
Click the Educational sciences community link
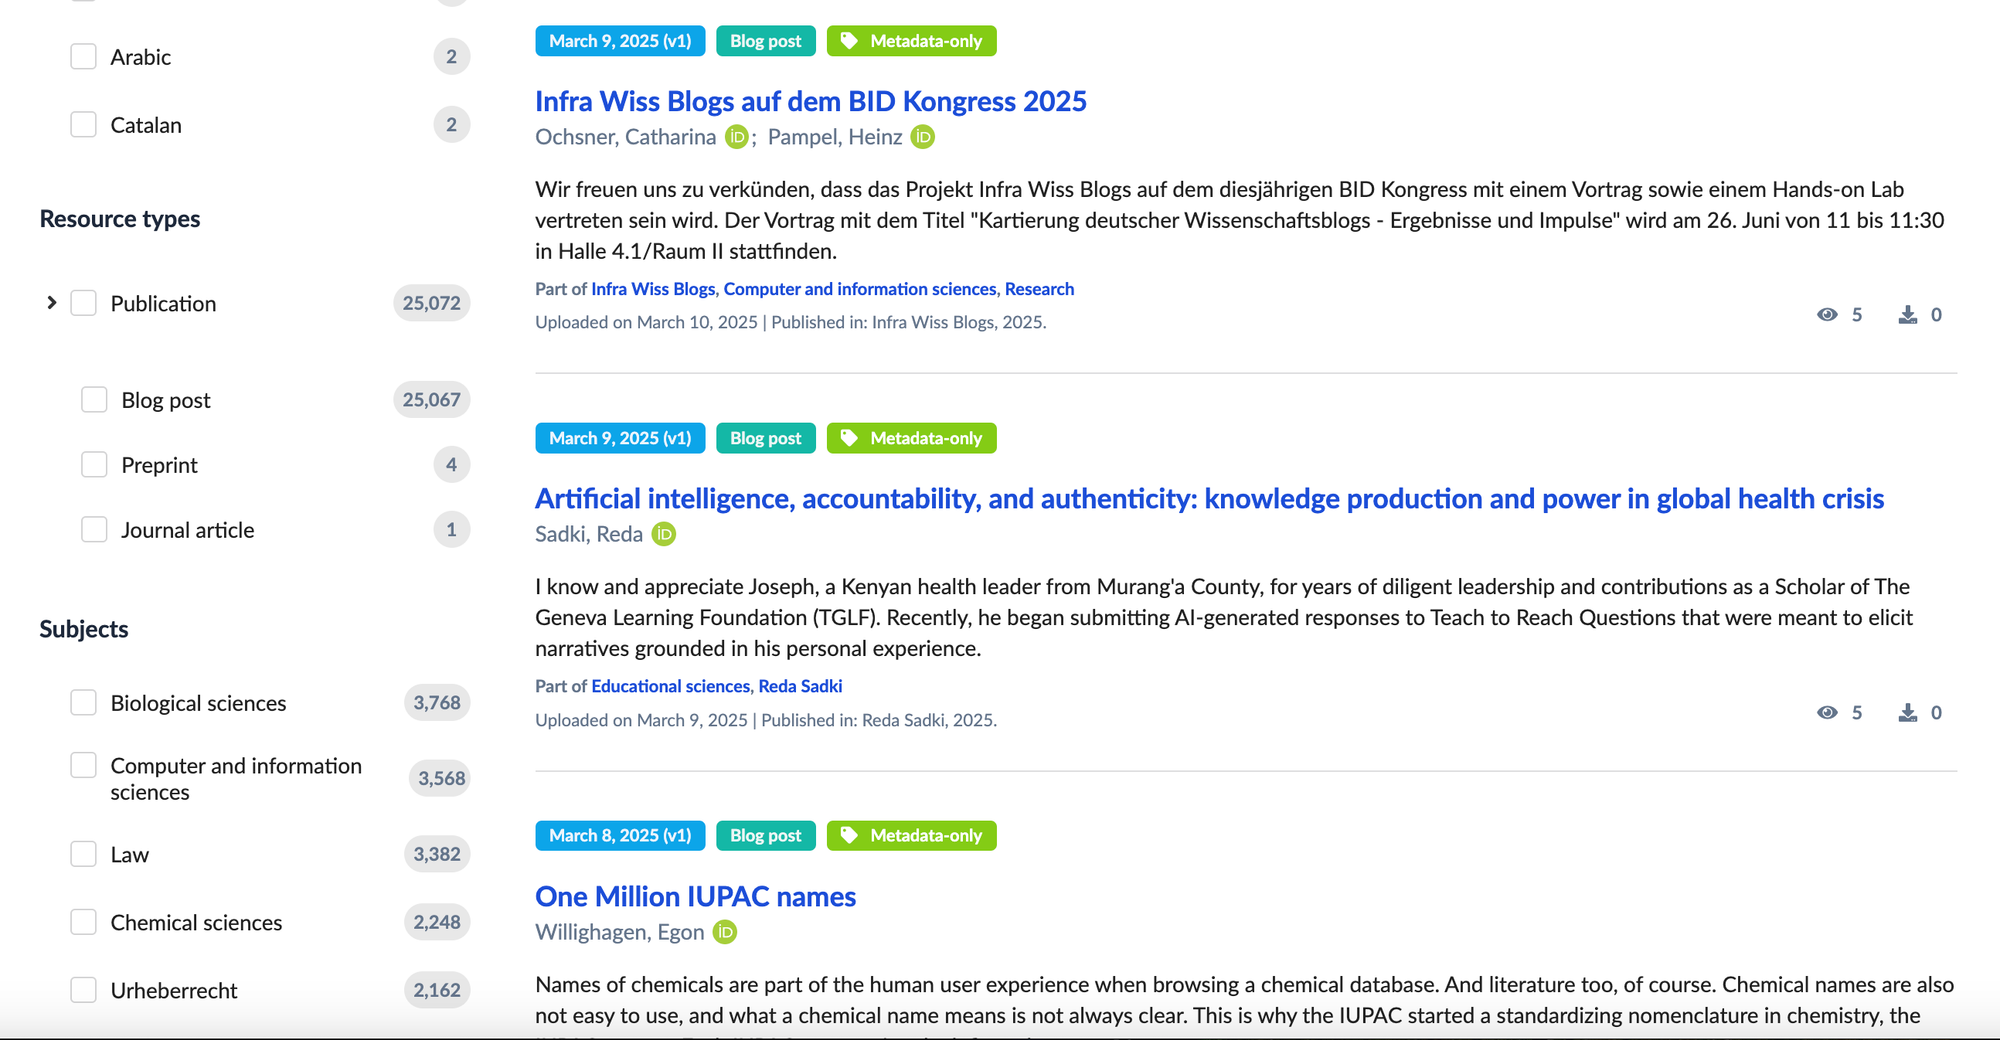point(670,686)
